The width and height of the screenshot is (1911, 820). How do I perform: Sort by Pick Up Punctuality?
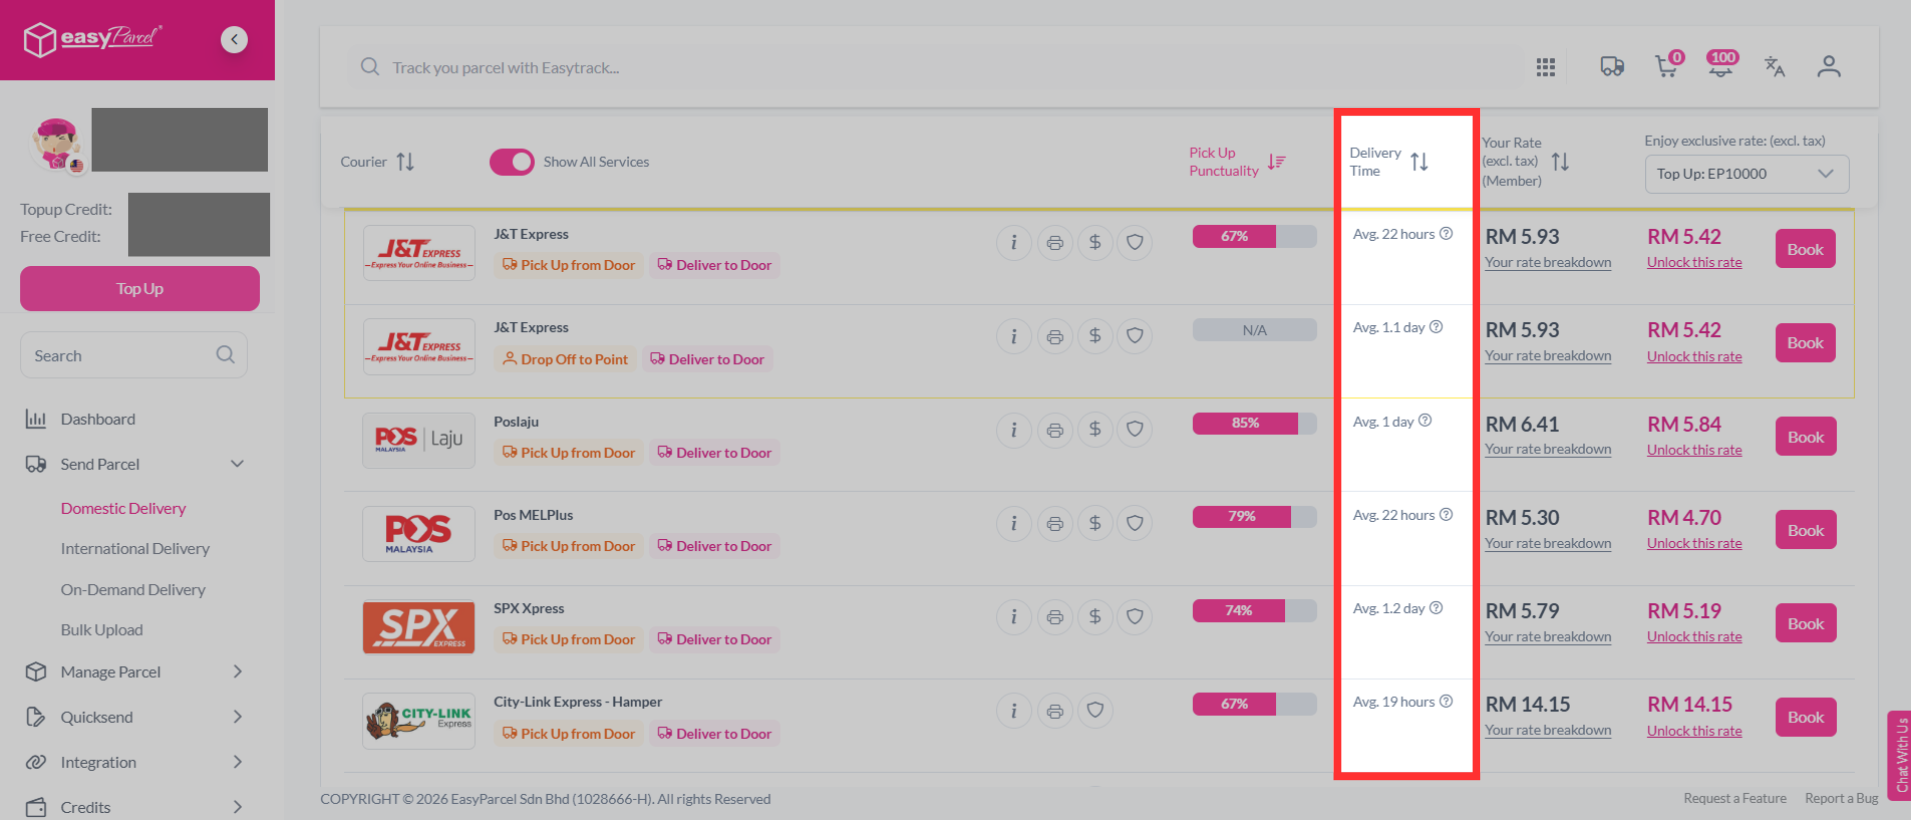(1276, 162)
